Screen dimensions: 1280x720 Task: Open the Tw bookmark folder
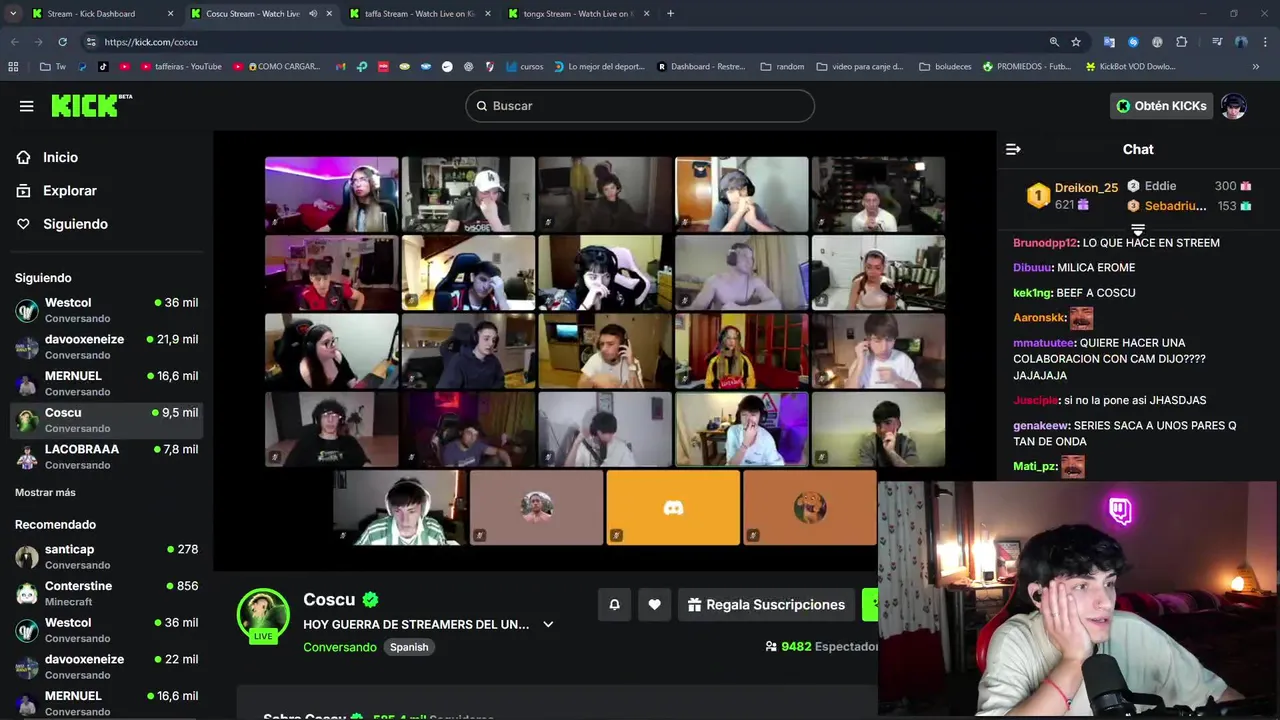point(53,67)
